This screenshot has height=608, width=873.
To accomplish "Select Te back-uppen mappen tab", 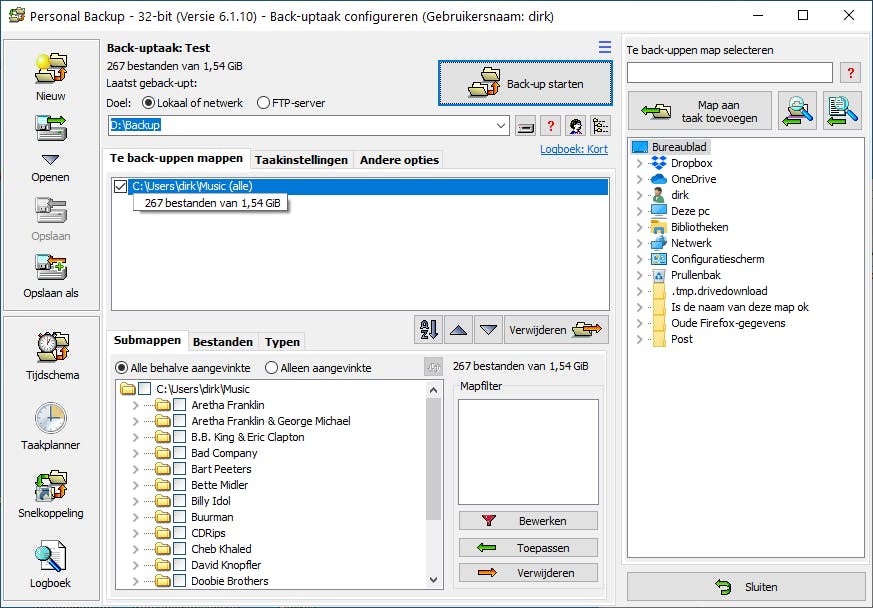I will pyautogui.click(x=176, y=158).
